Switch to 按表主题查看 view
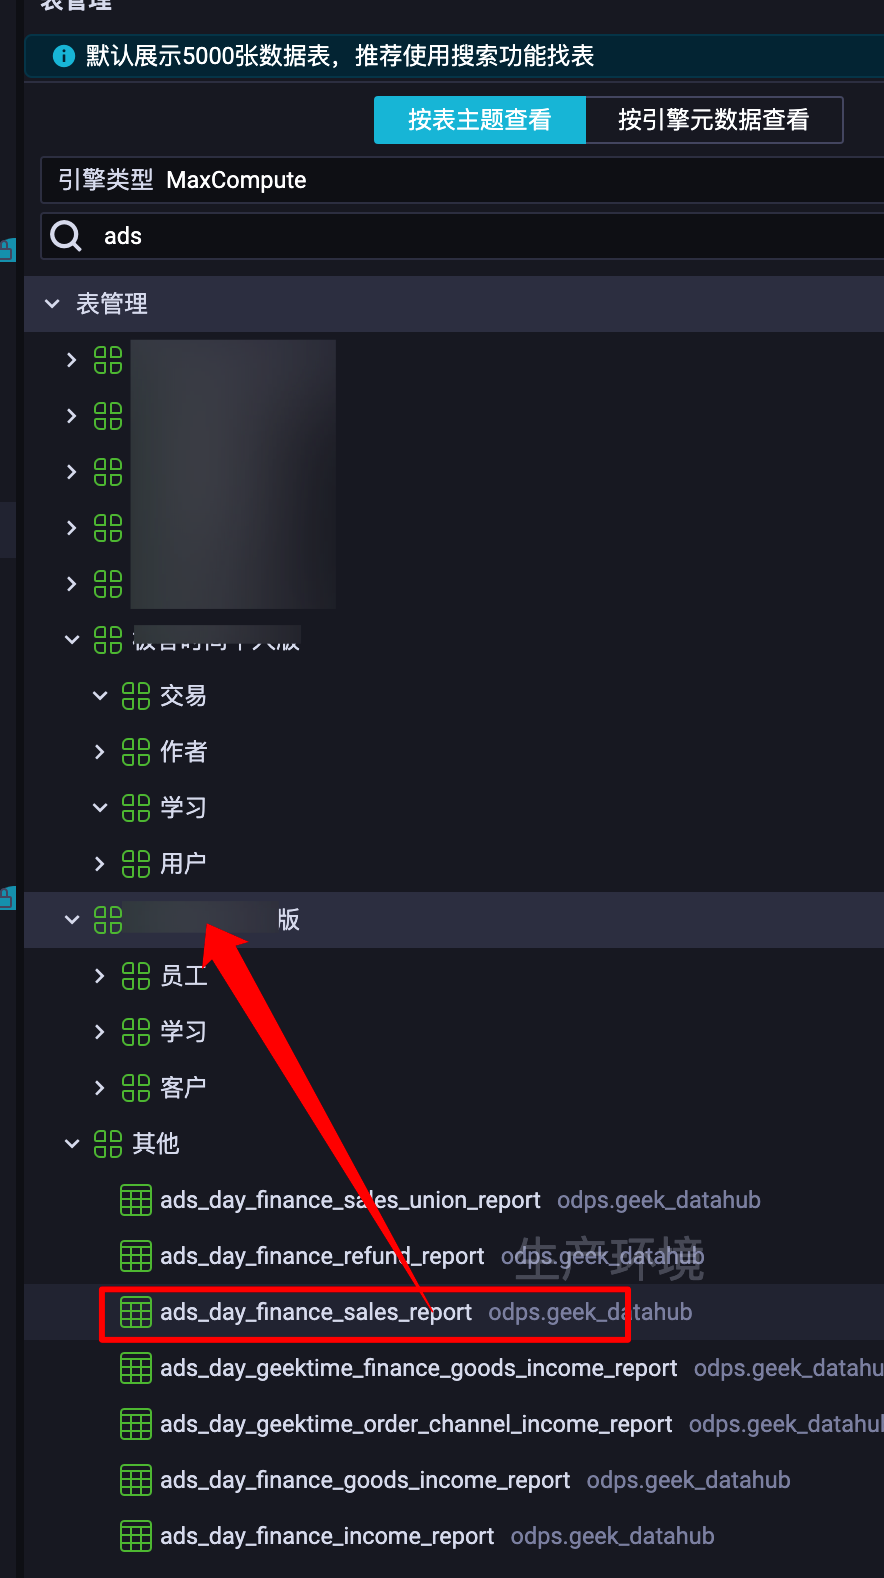 point(480,120)
